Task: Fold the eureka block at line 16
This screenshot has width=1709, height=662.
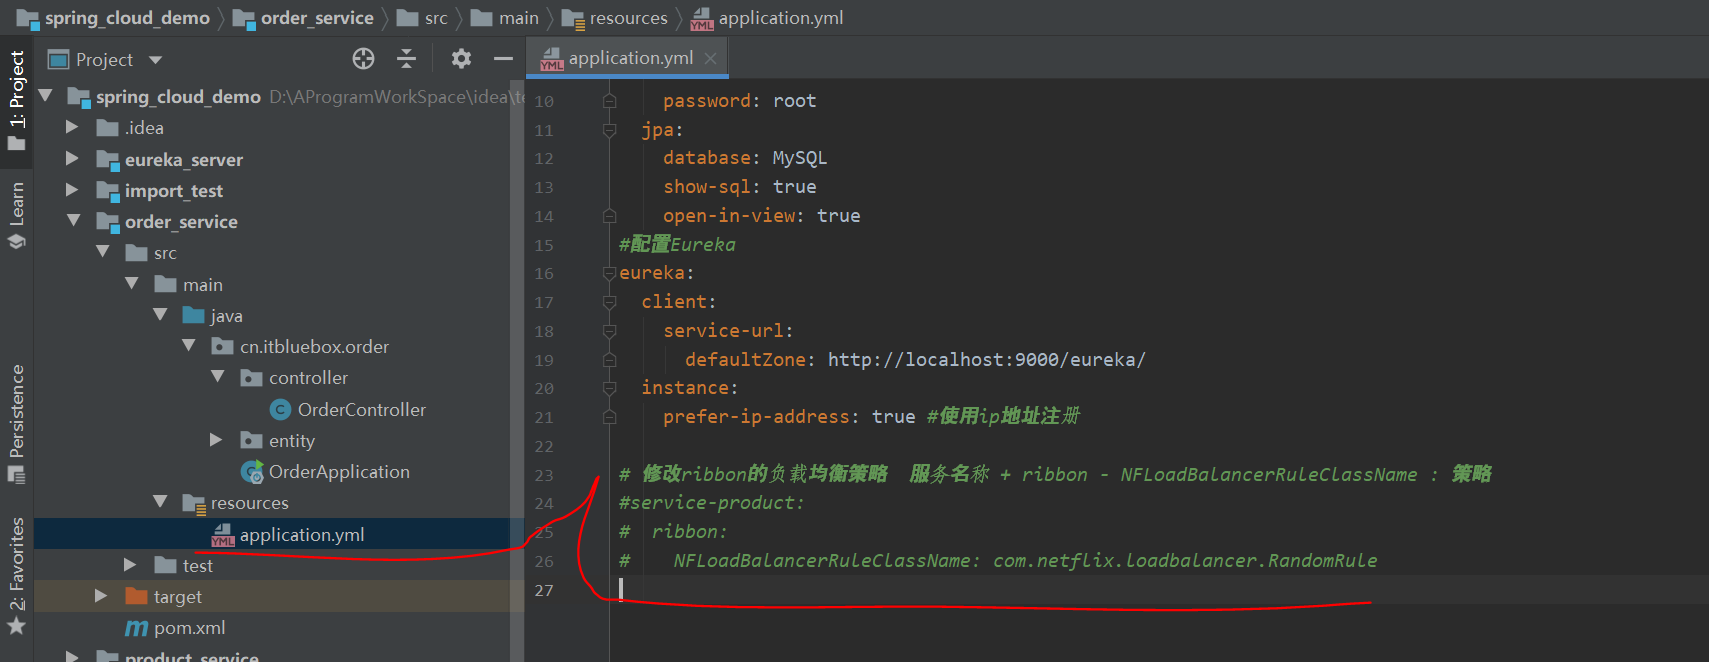Action: tap(609, 273)
